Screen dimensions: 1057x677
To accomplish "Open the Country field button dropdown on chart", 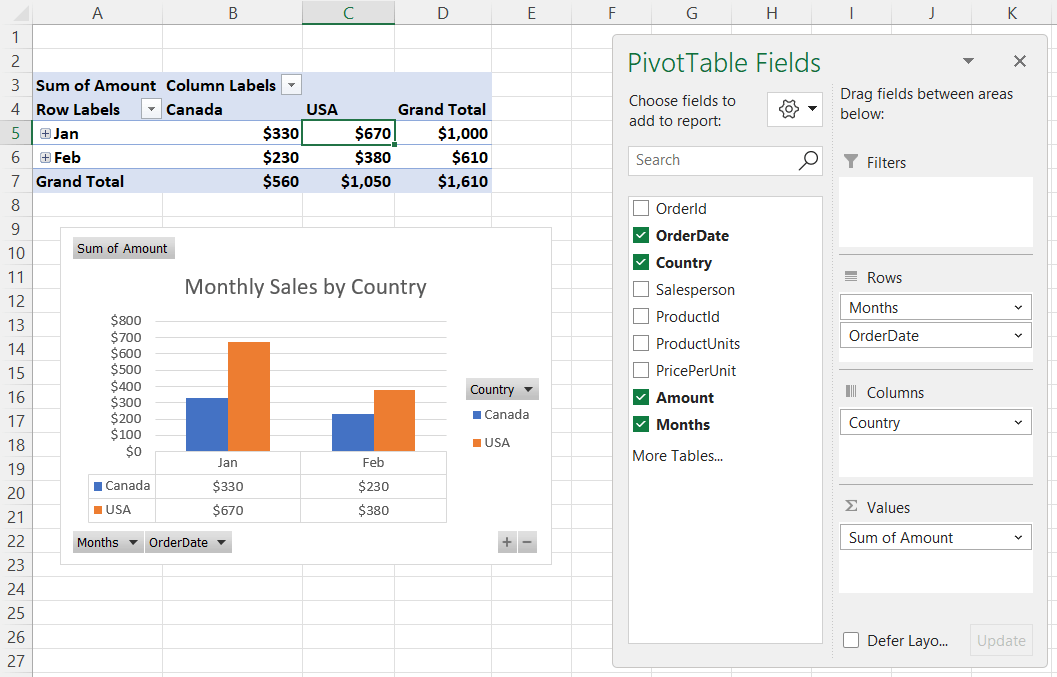I will pyautogui.click(x=529, y=389).
